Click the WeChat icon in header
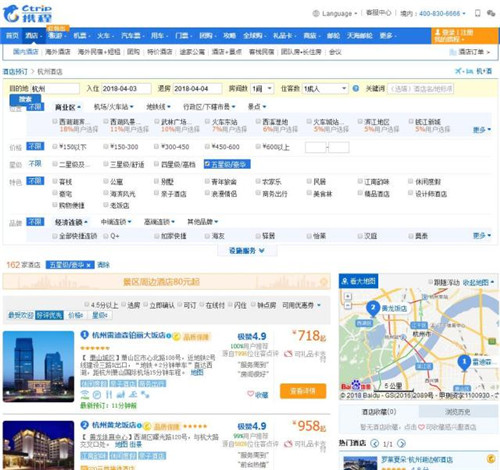This screenshot has height=470, width=500. [x=491, y=13]
